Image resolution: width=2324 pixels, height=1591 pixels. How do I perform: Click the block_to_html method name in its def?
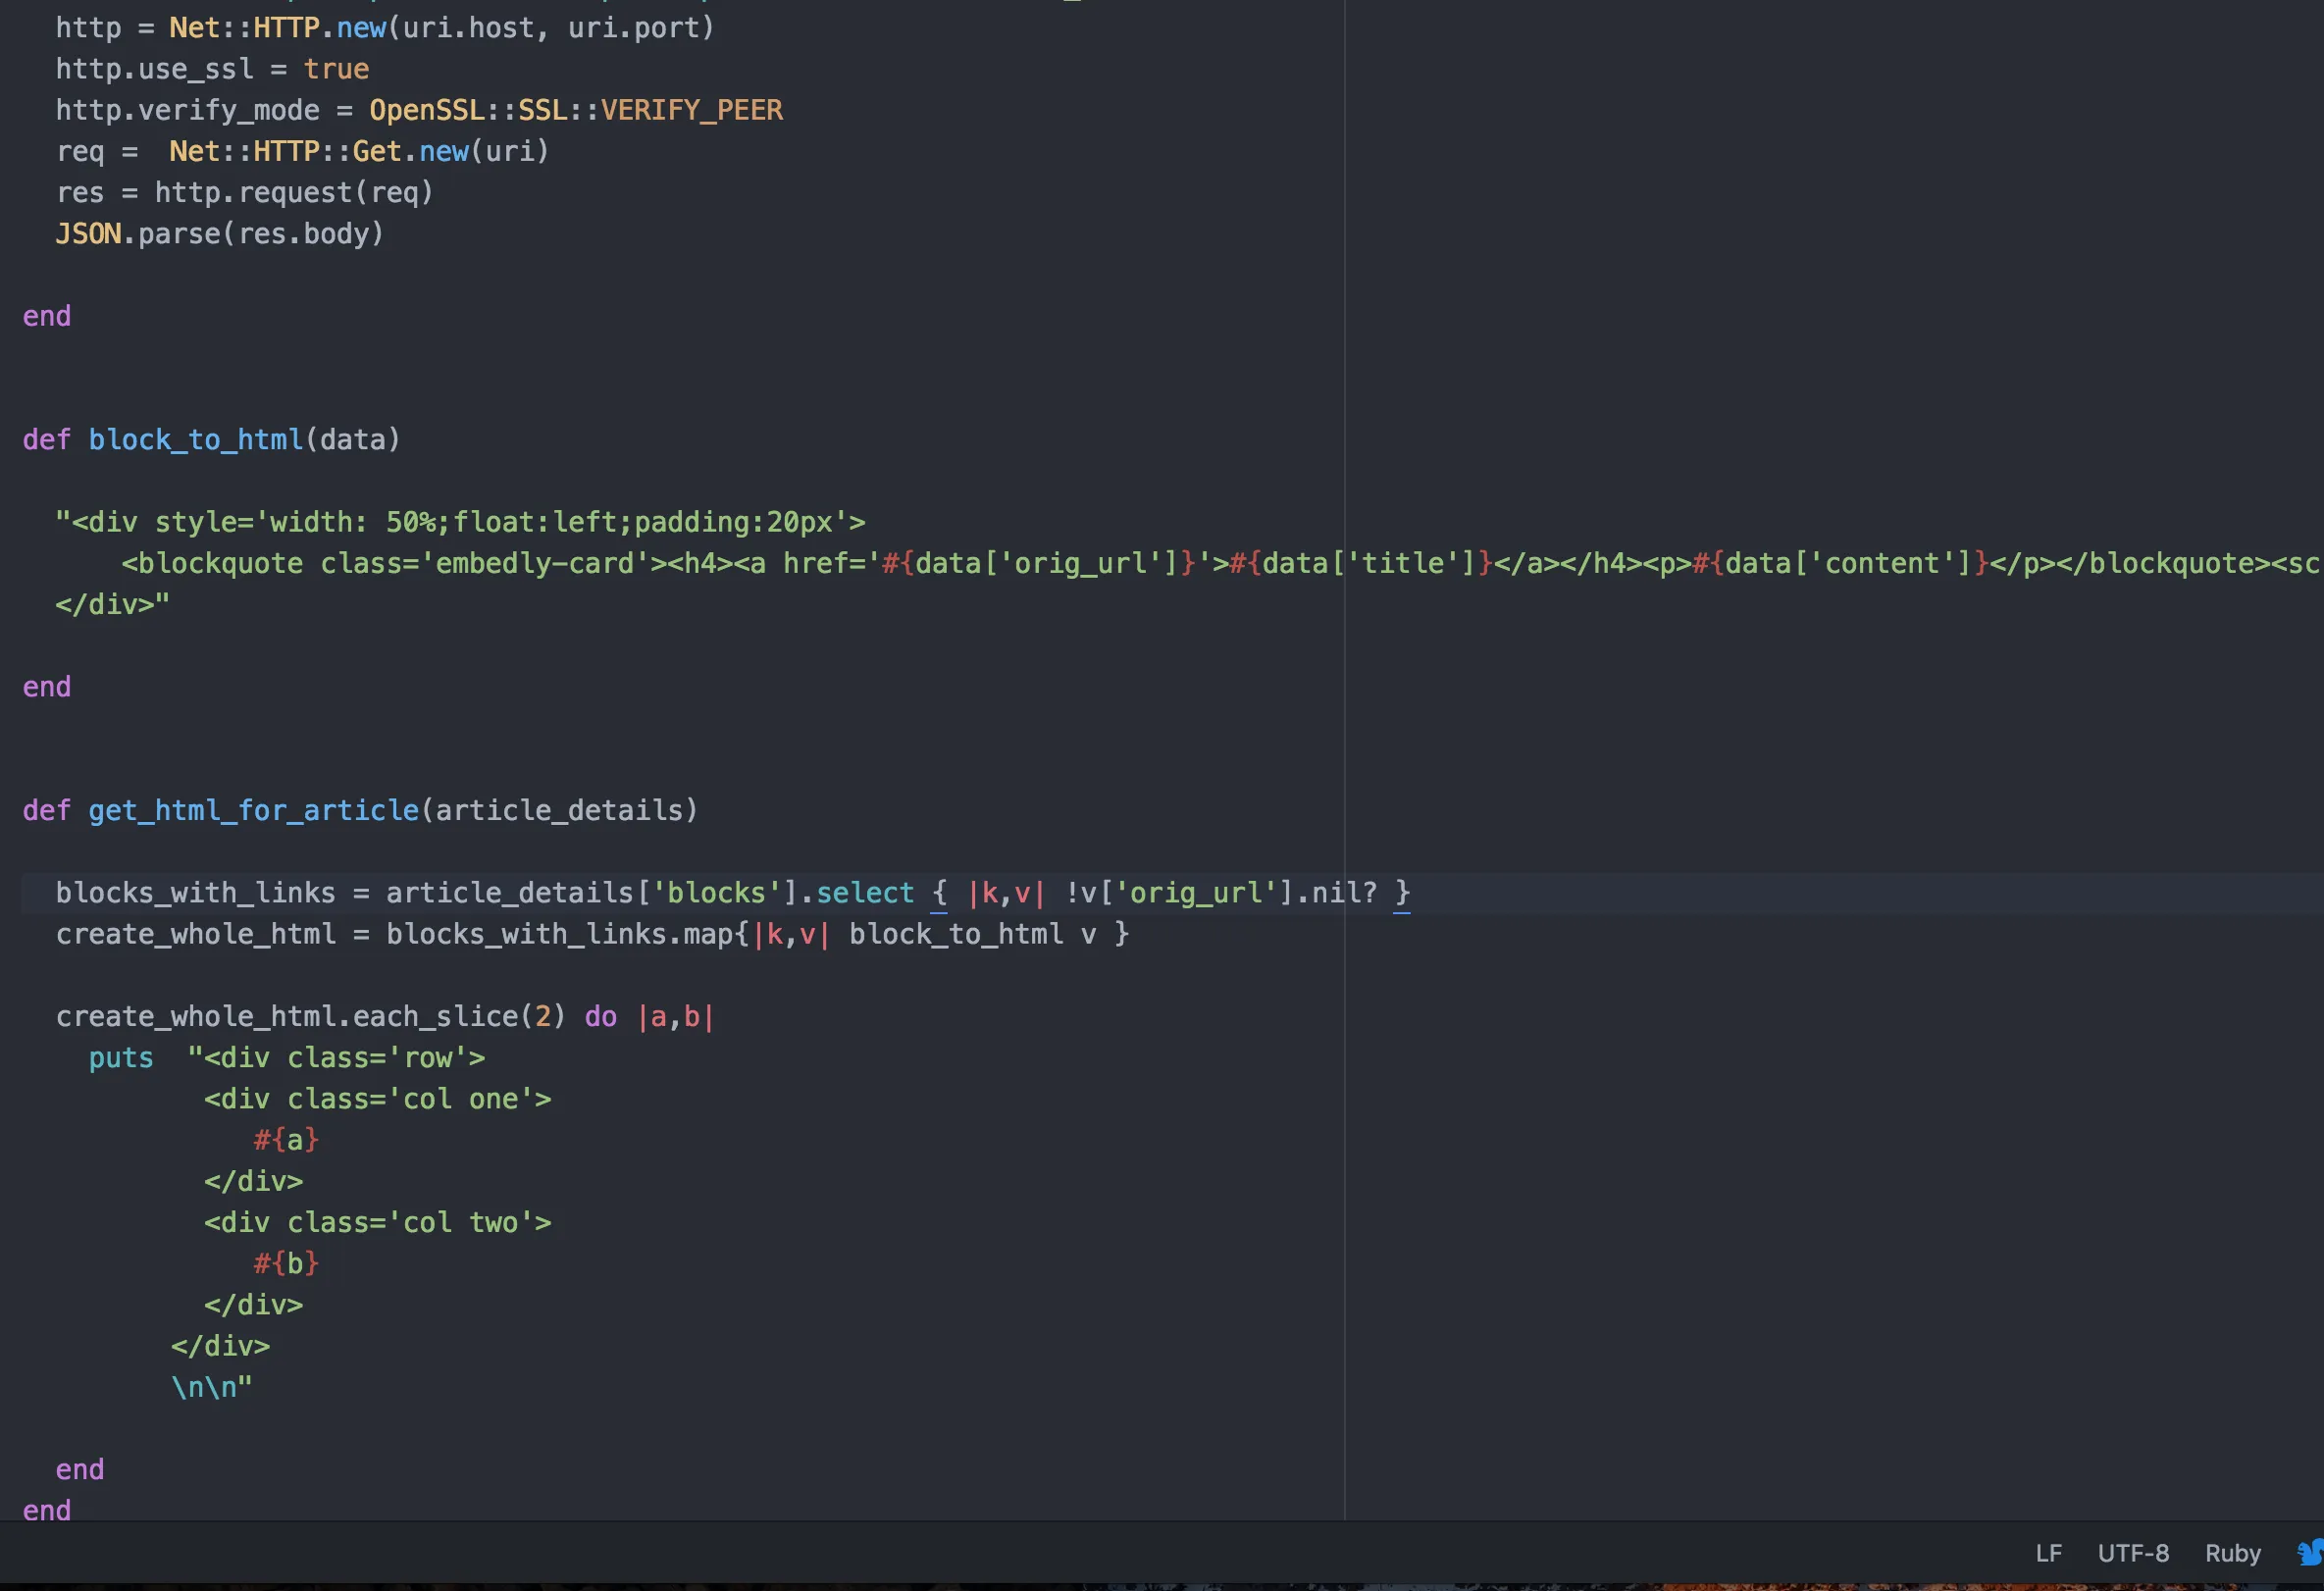(x=196, y=440)
